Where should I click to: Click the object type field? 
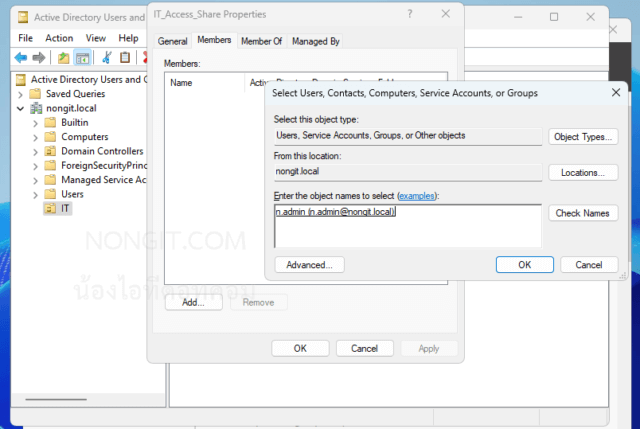[x=408, y=136]
